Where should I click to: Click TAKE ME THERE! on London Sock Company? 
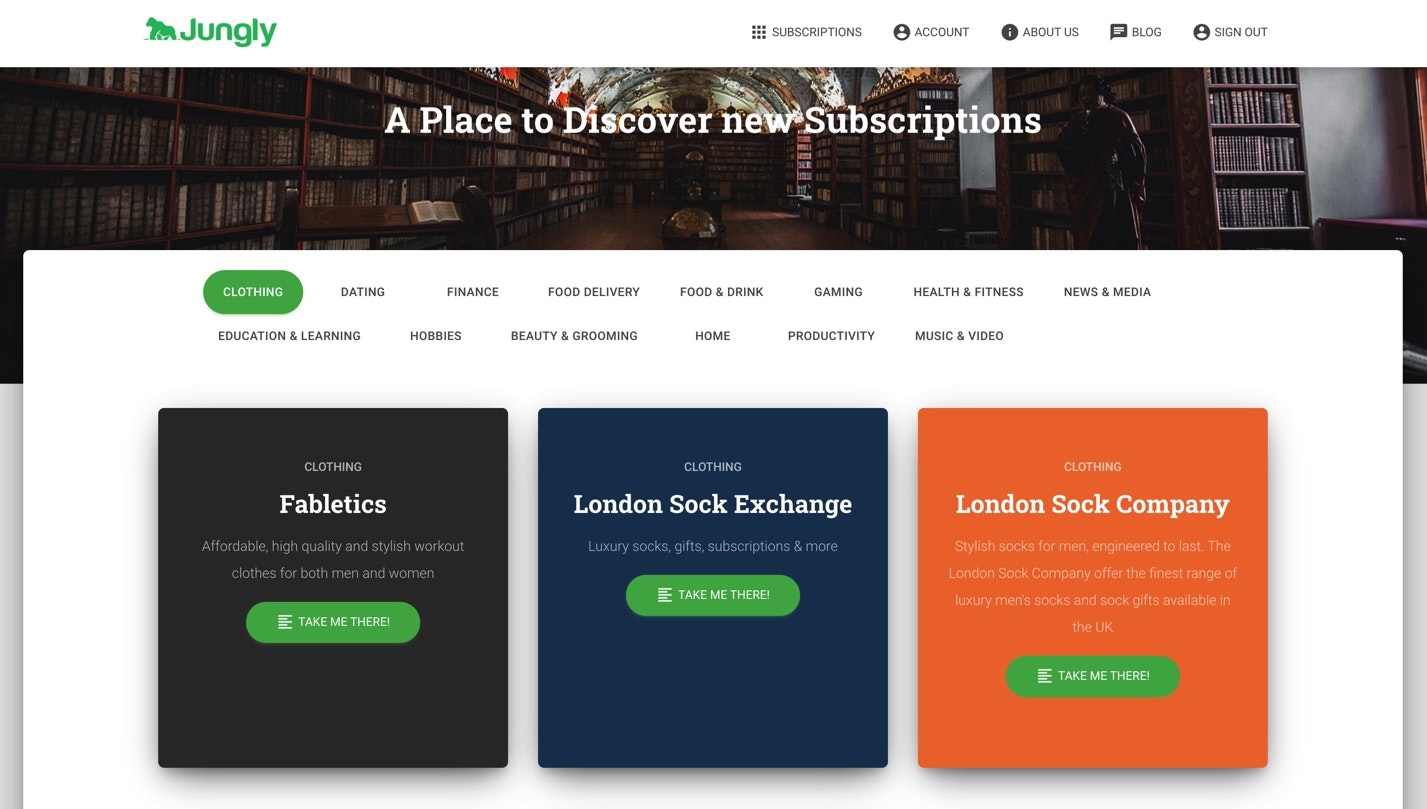pos(1093,676)
